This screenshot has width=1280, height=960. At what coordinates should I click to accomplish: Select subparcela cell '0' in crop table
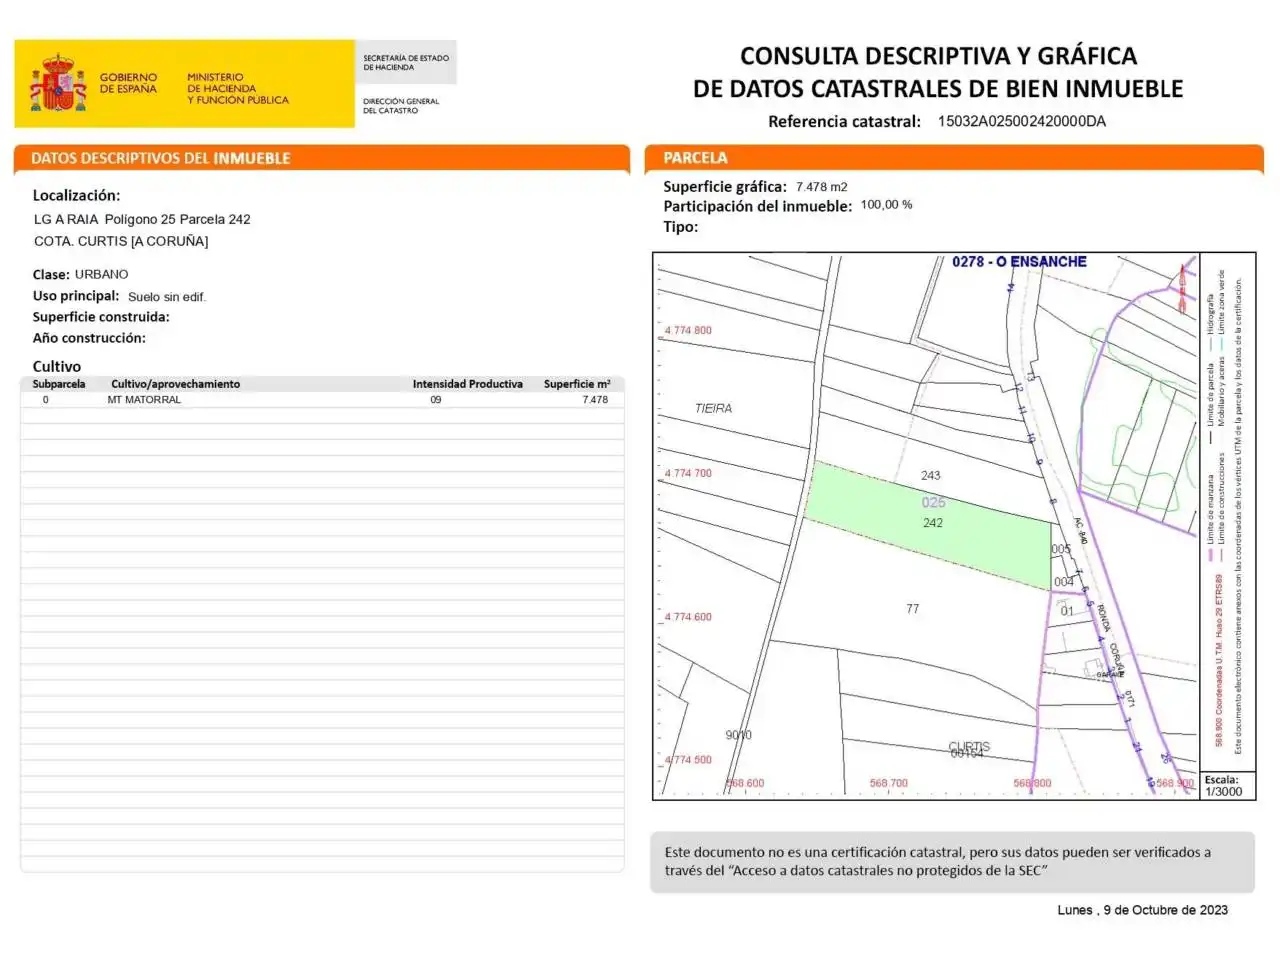coord(45,400)
